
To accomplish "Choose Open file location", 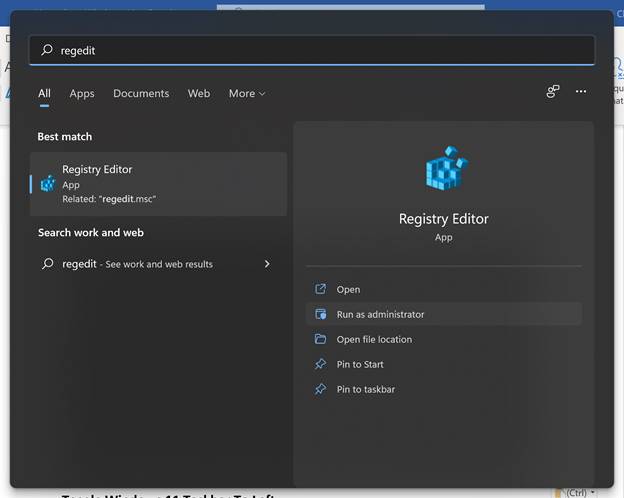I will (x=443, y=340).
